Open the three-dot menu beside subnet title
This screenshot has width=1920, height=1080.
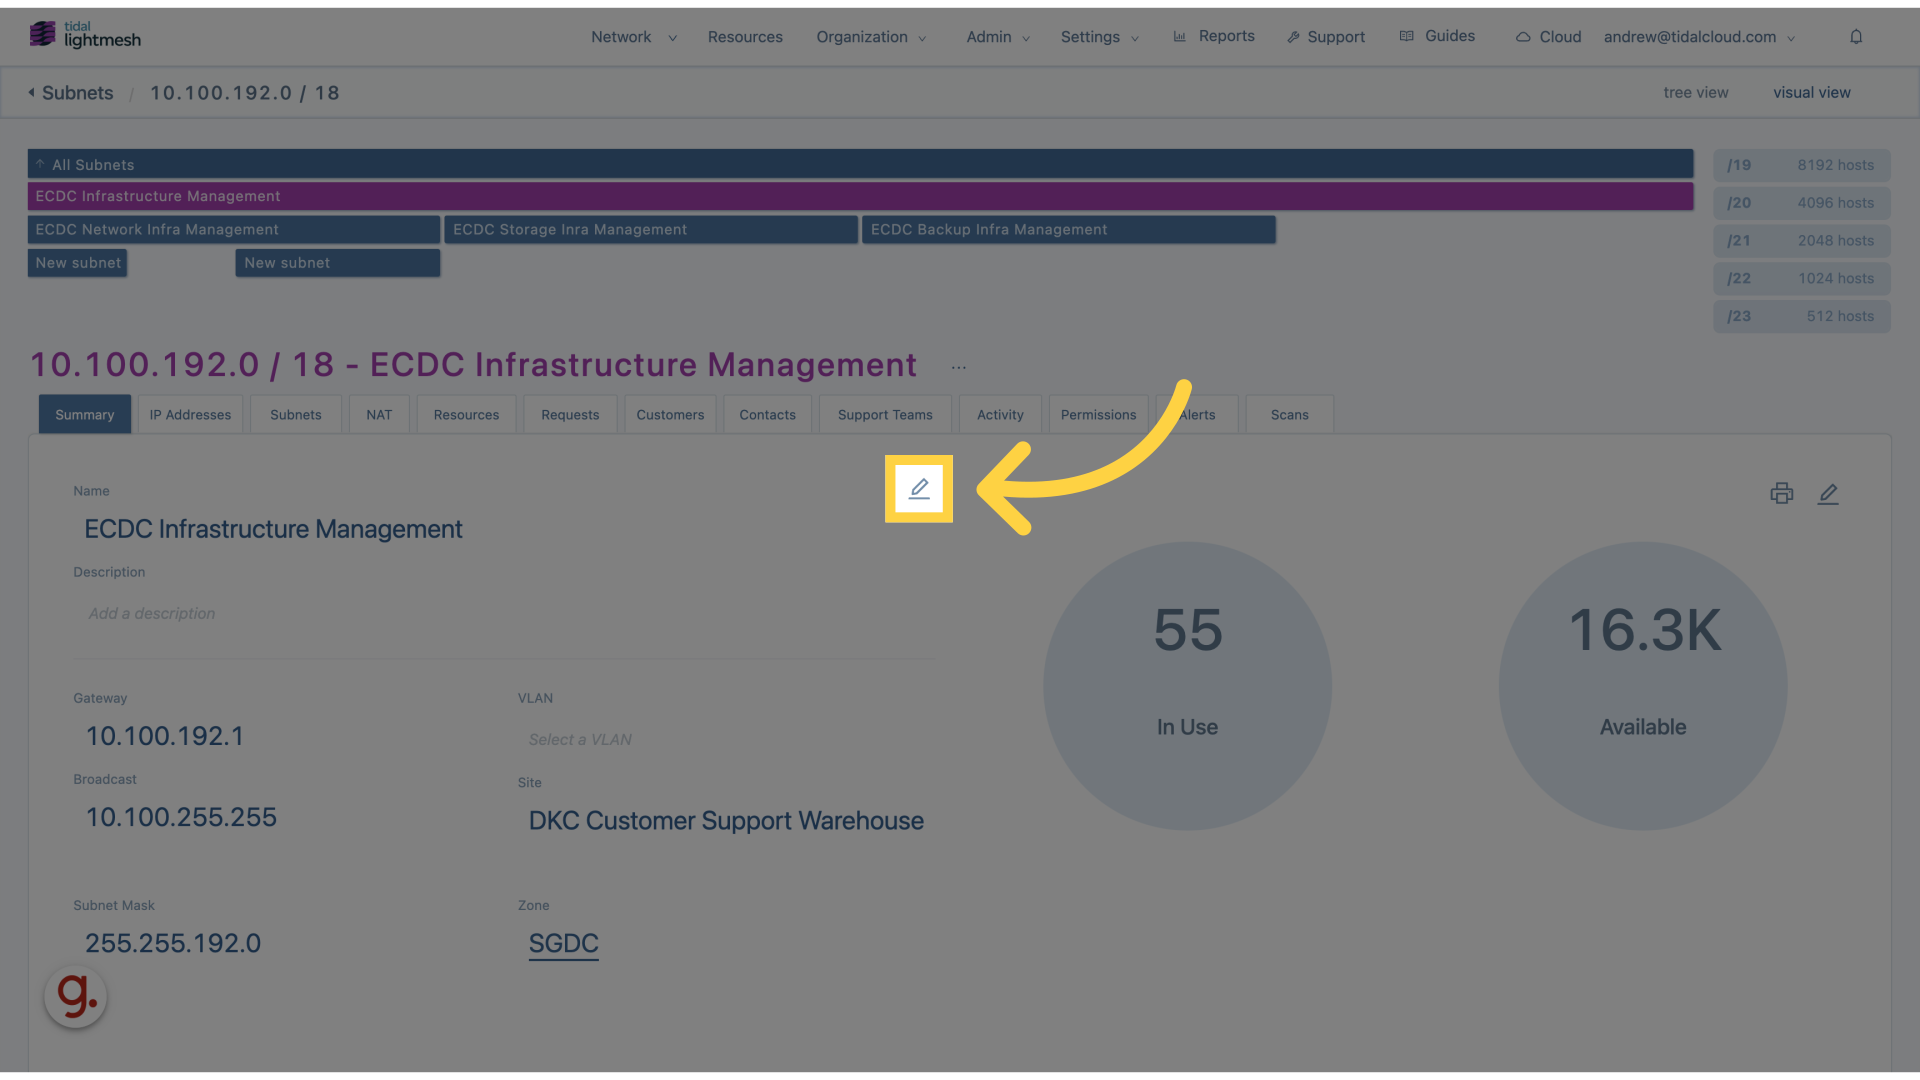[x=958, y=368]
